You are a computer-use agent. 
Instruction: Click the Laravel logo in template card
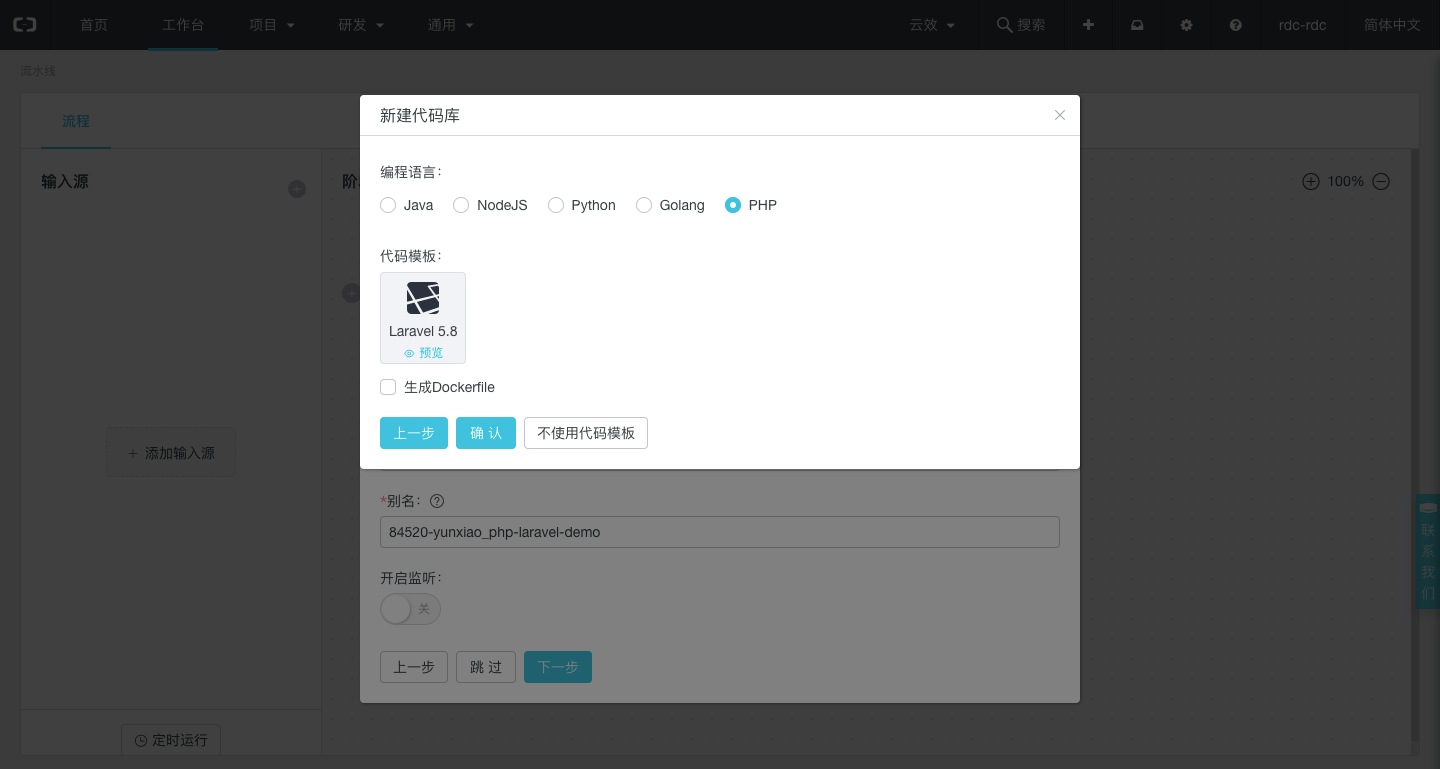coord(423,298)
